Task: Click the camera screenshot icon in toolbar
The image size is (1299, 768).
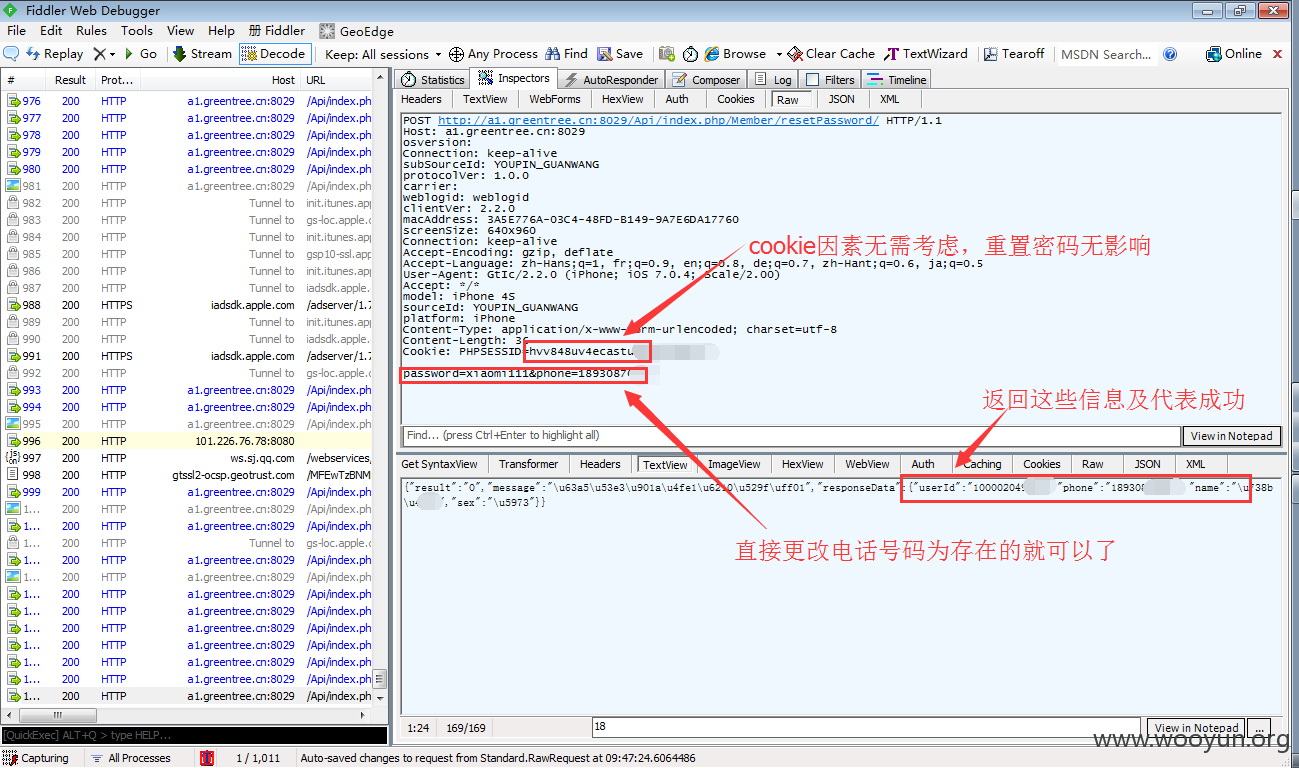Action: 667,54
